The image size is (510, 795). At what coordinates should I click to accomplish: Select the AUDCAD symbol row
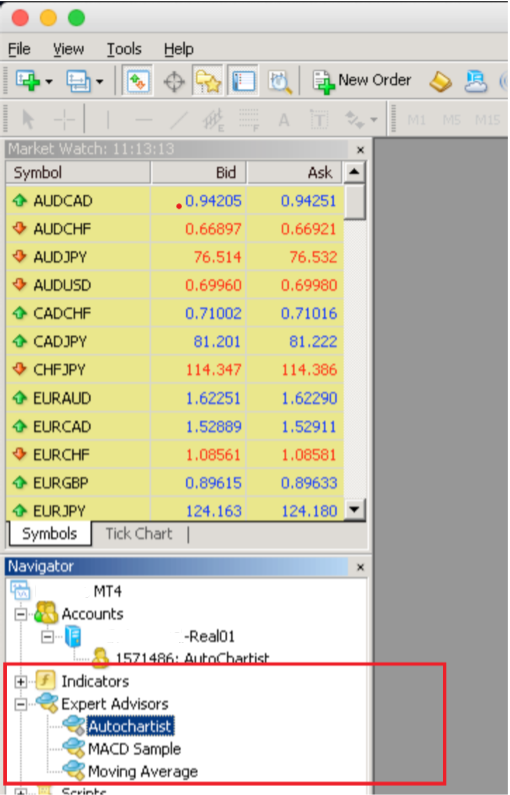point(174,201)
